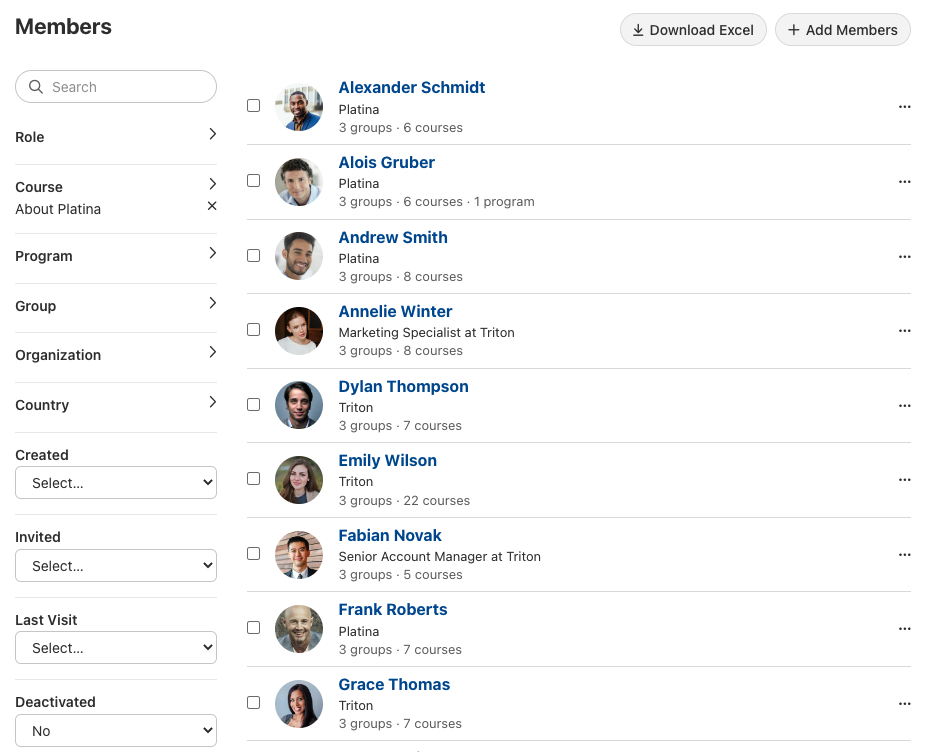Open the Created date dropdown
Viewport: 926px width, 752px height.
click(x=116, y=483)
